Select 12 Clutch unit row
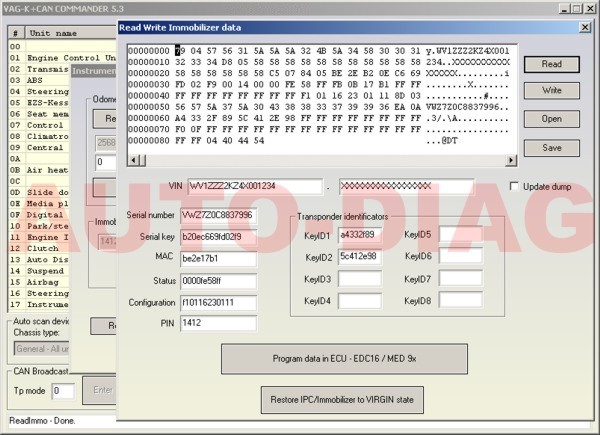This screenshot has width=600, height=435. (x=39, y=249)
